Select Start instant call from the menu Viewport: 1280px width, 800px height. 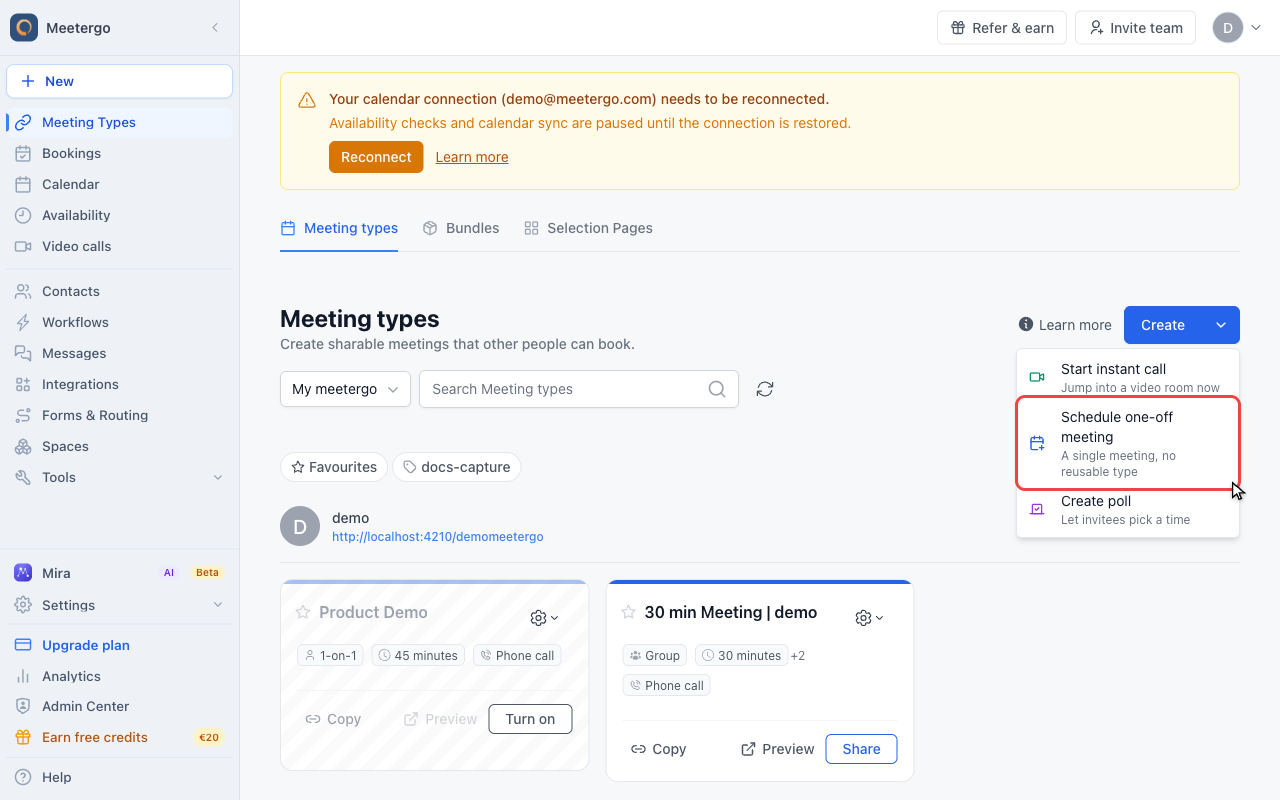1128,377
